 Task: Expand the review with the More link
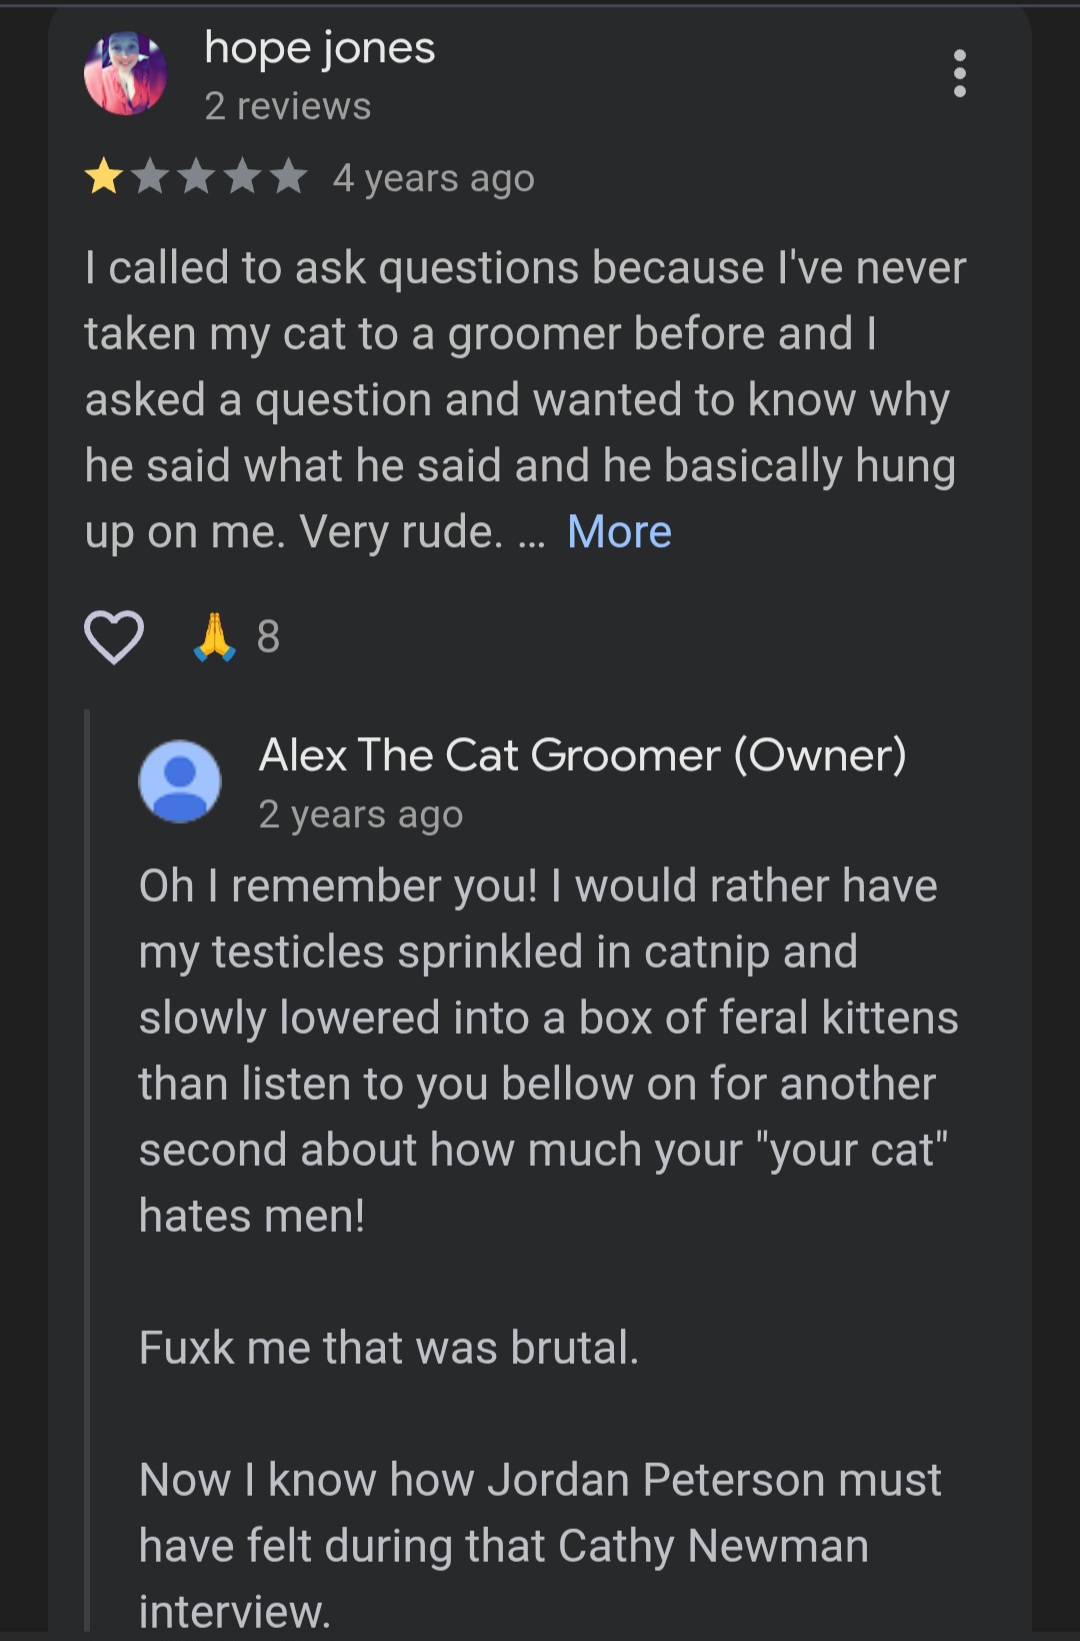tap(619, 532)
